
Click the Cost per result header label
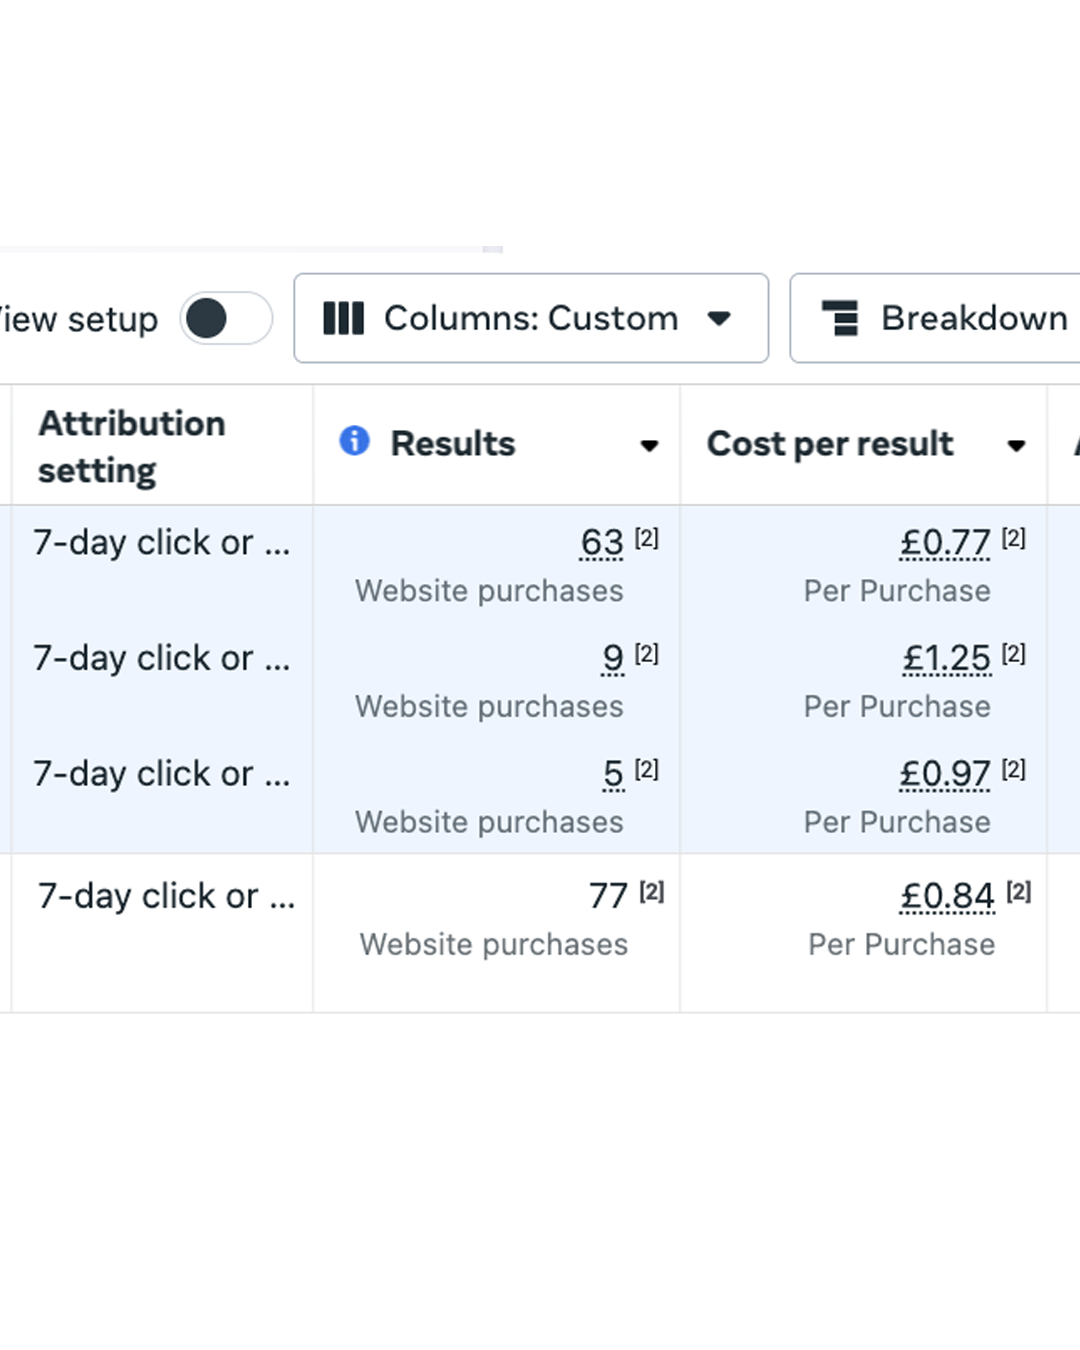[830, 444]
